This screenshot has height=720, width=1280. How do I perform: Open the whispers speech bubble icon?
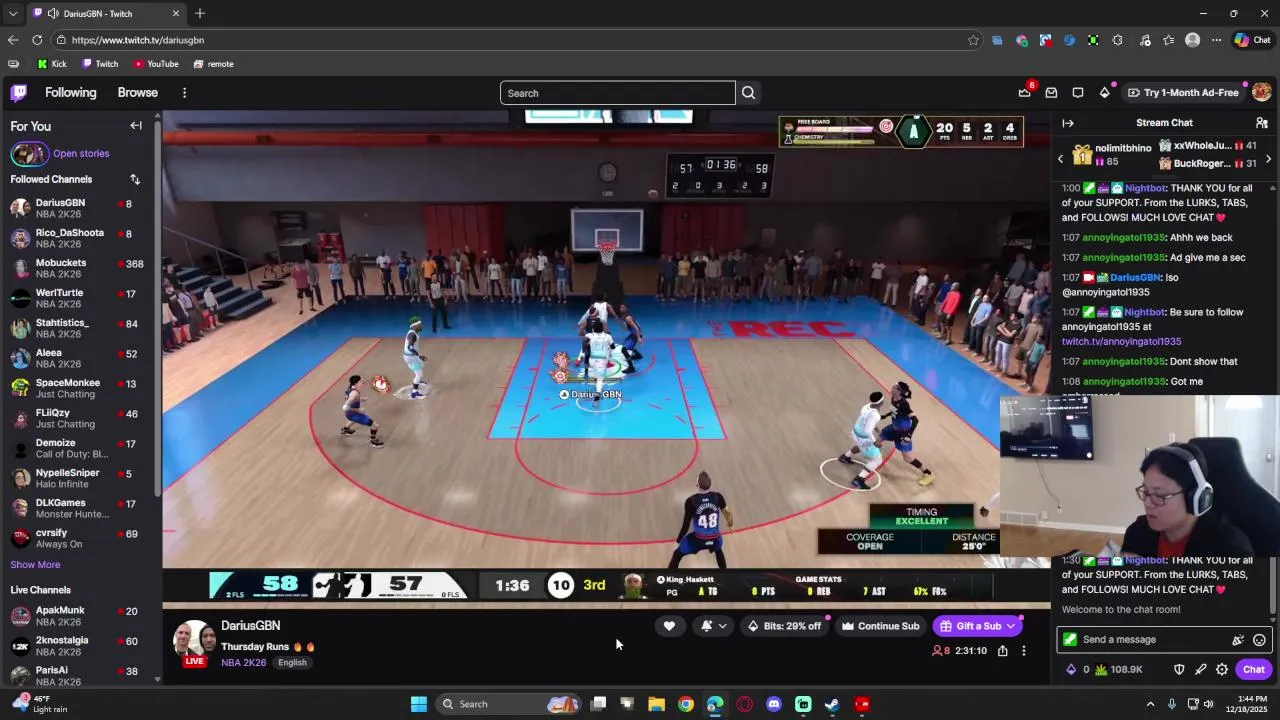tap(1078, 92)
